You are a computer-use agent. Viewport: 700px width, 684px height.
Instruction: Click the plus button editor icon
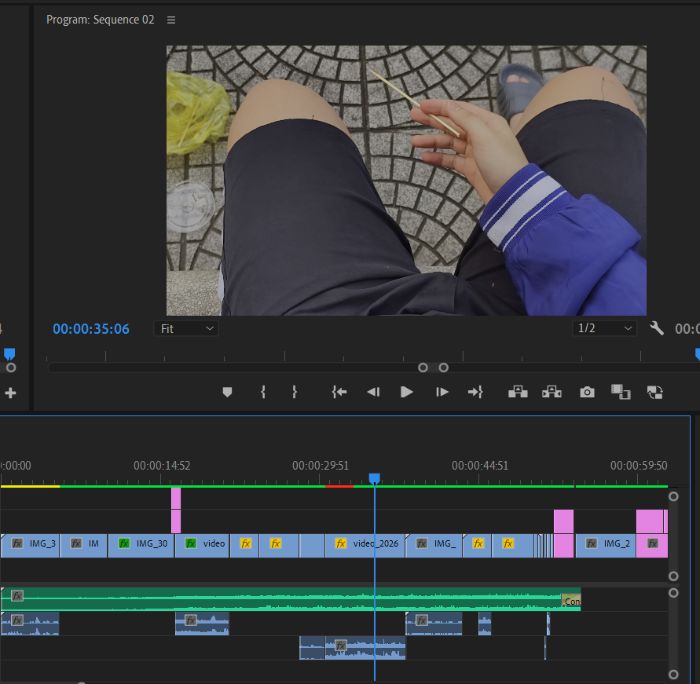click(10, 393)
